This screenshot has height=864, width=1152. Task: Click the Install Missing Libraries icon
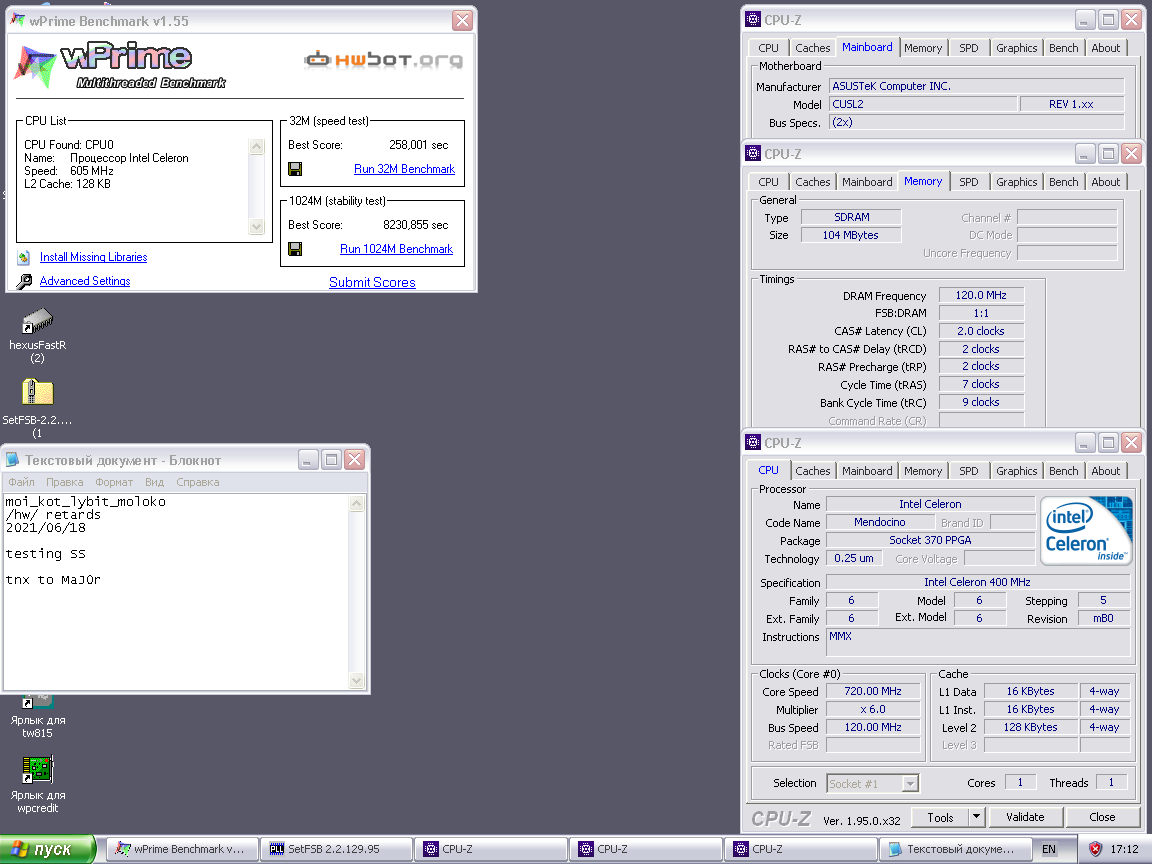tap(24, 257)
